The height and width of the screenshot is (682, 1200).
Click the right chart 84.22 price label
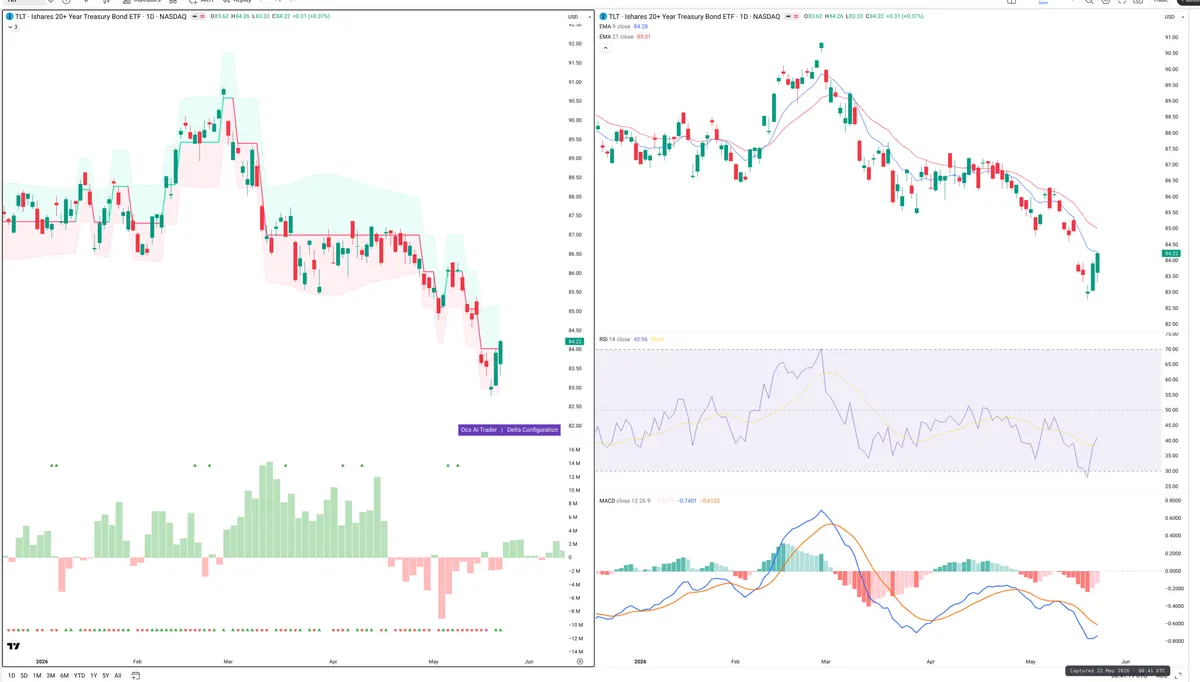coord(1171,254)
